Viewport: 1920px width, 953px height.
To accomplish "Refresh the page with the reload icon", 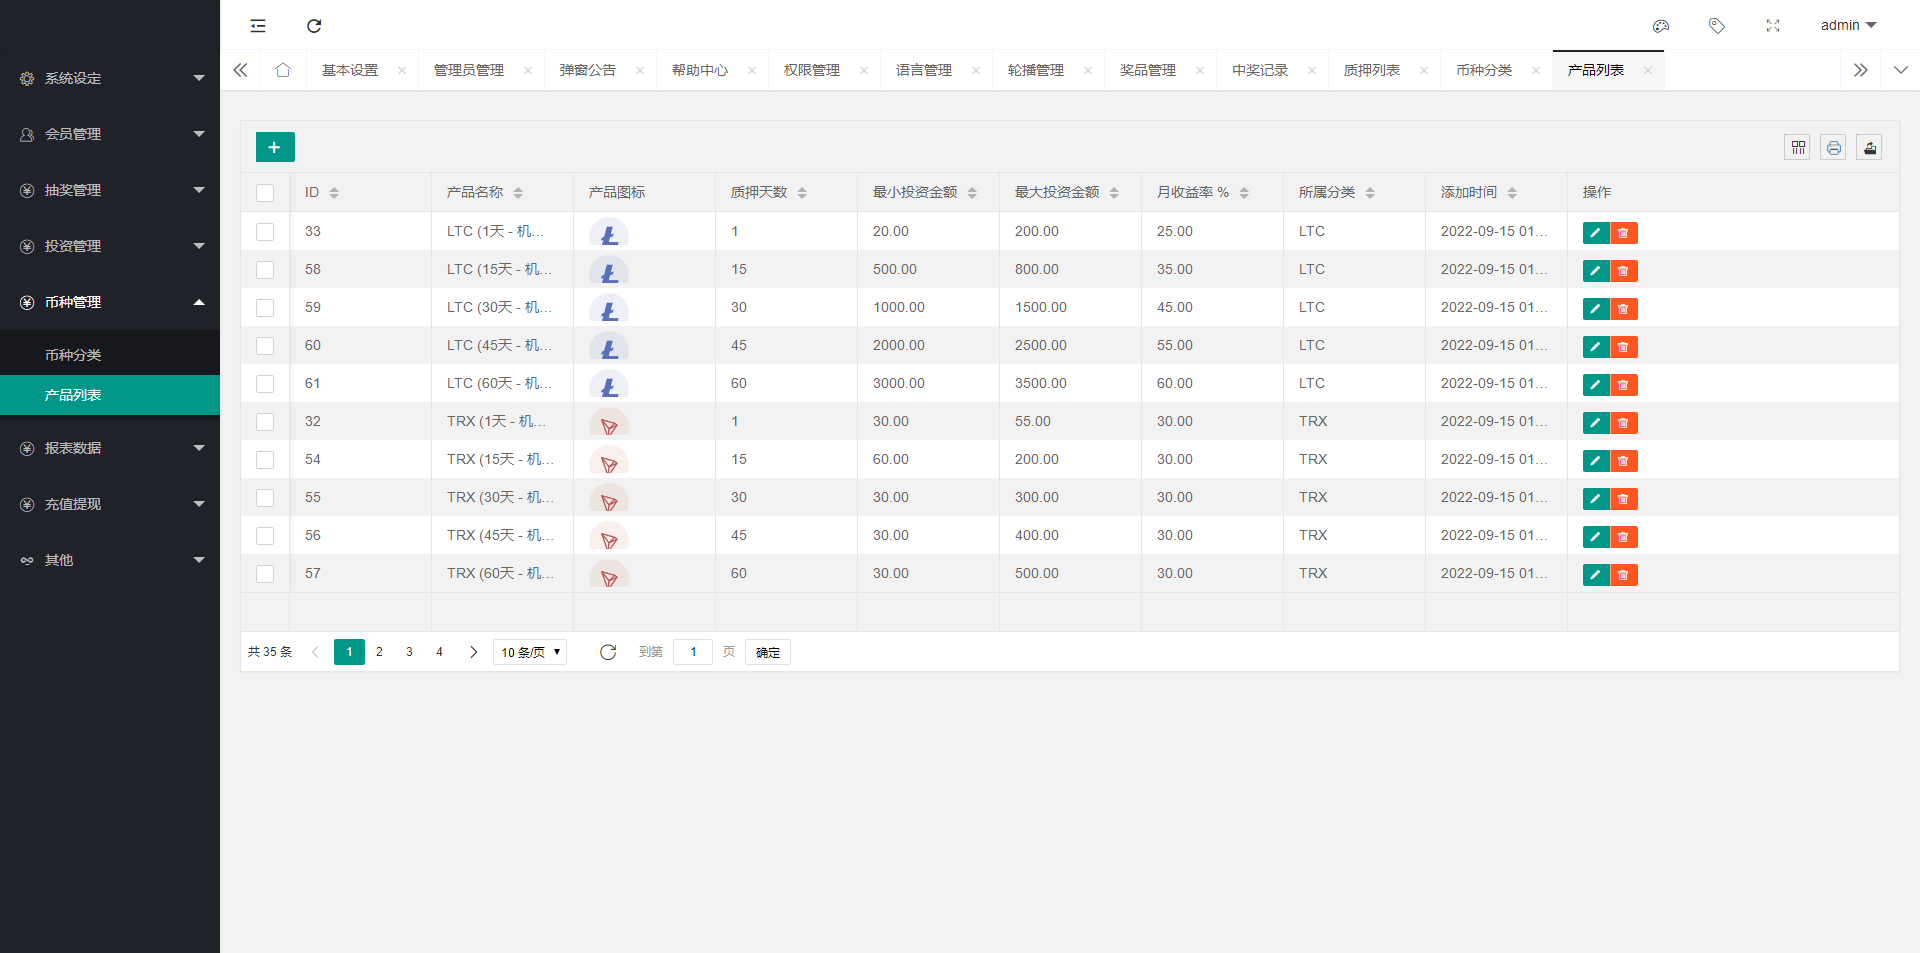I will pyautogui.click(x=314, y=25).
